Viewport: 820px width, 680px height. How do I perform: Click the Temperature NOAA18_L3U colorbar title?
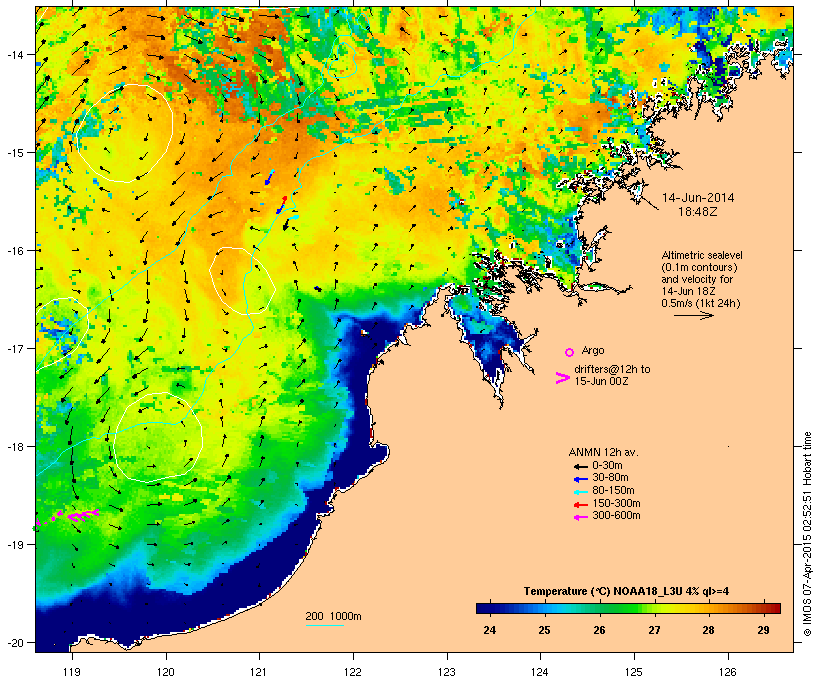pos(626,591)
